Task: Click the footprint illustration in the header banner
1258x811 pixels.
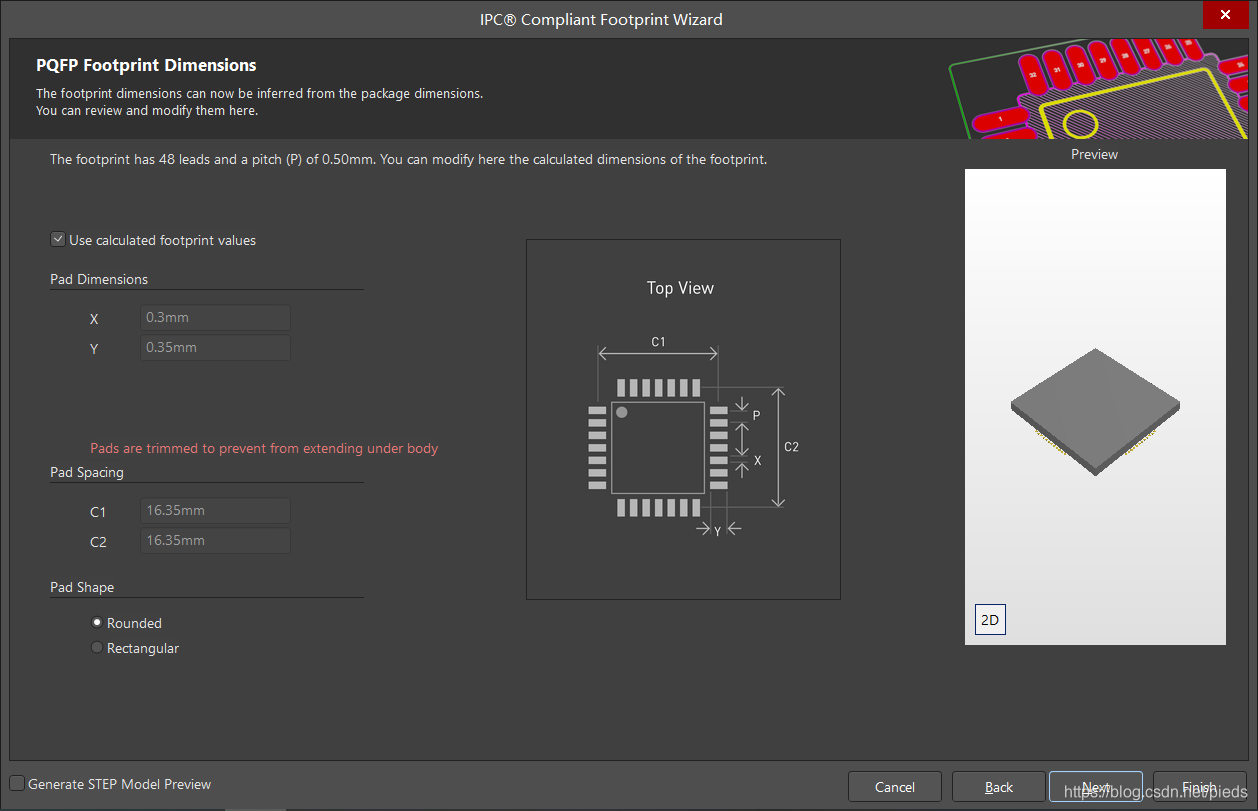Action: [x=1098, y=89]
